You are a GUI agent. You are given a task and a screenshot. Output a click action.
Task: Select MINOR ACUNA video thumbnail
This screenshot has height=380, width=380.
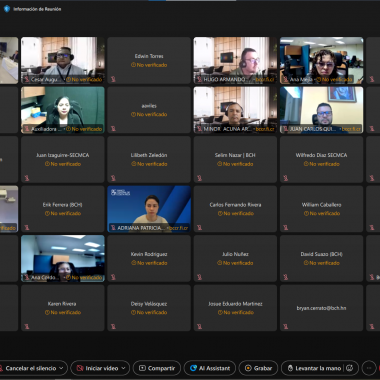pos(235,110)
